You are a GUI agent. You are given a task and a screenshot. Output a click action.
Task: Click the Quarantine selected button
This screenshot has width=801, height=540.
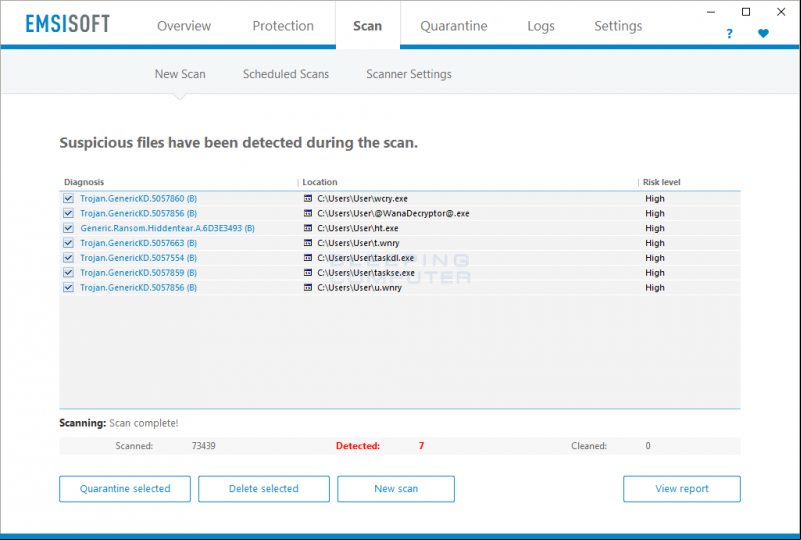click(125, 489)
